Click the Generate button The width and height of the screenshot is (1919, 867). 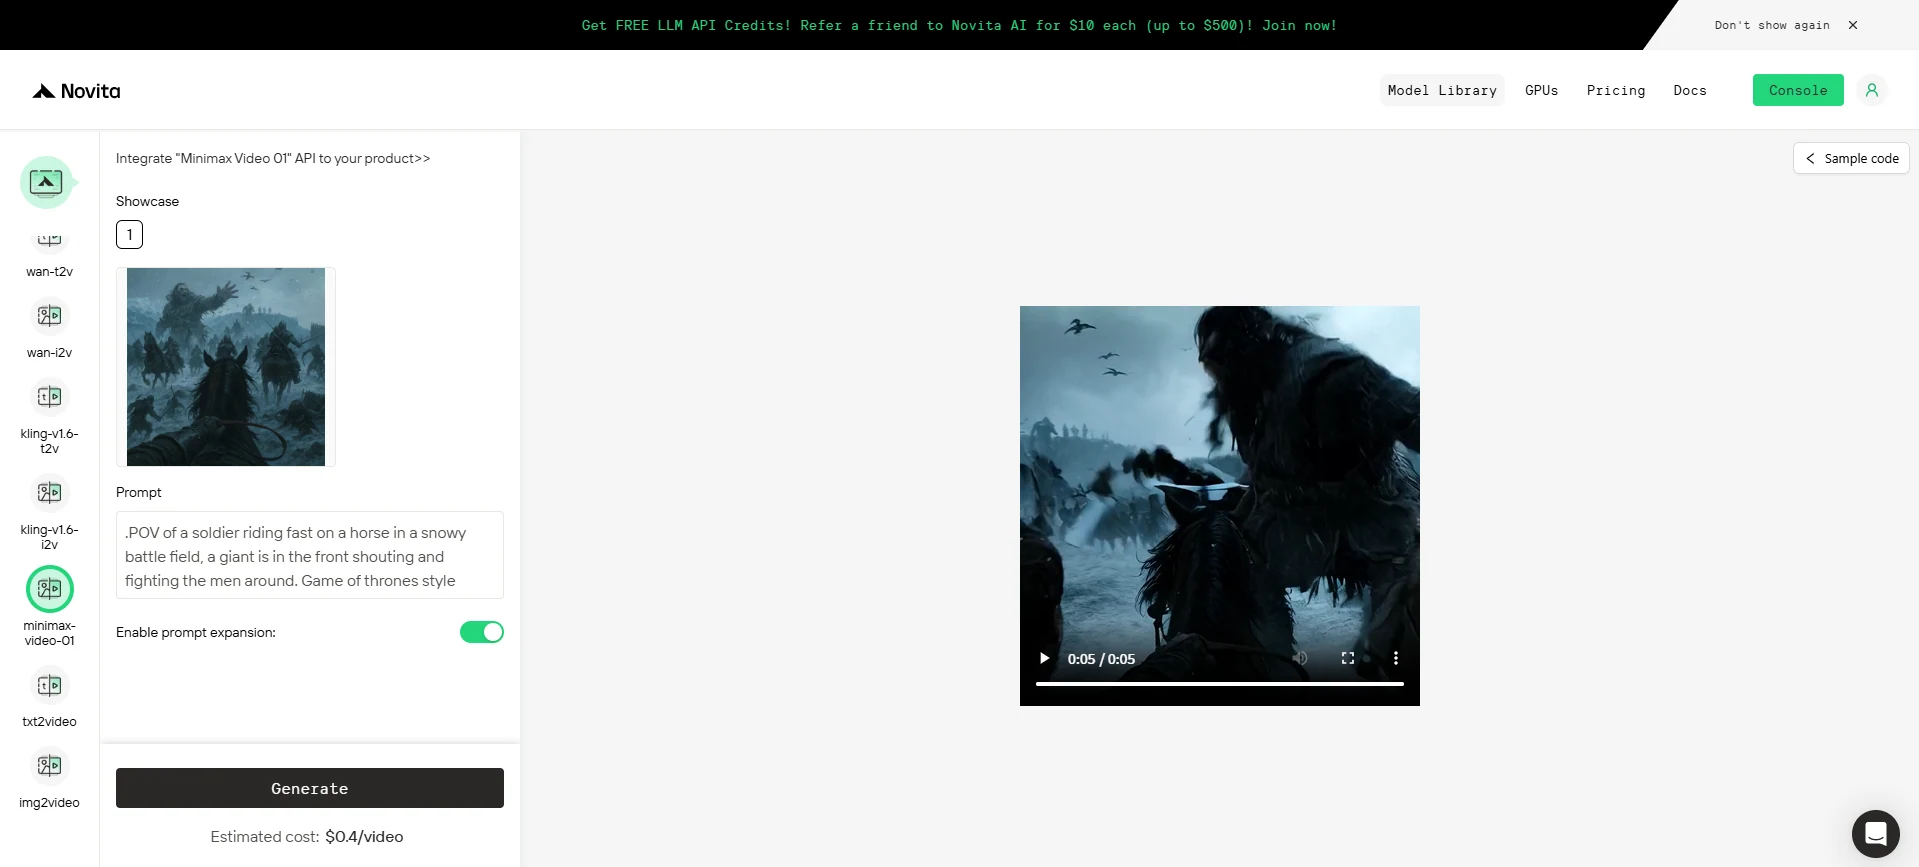click(310, 788)
